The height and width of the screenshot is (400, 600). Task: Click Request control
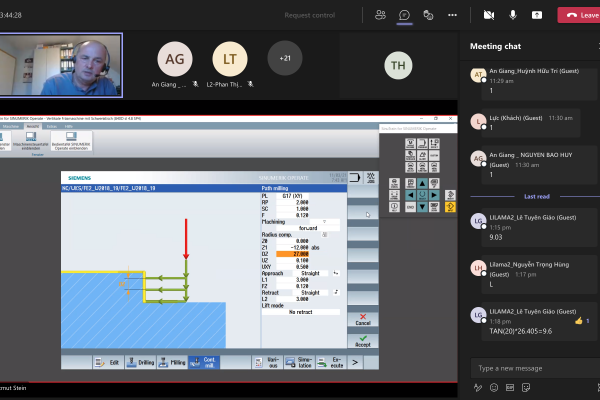(x=309, y=15)
